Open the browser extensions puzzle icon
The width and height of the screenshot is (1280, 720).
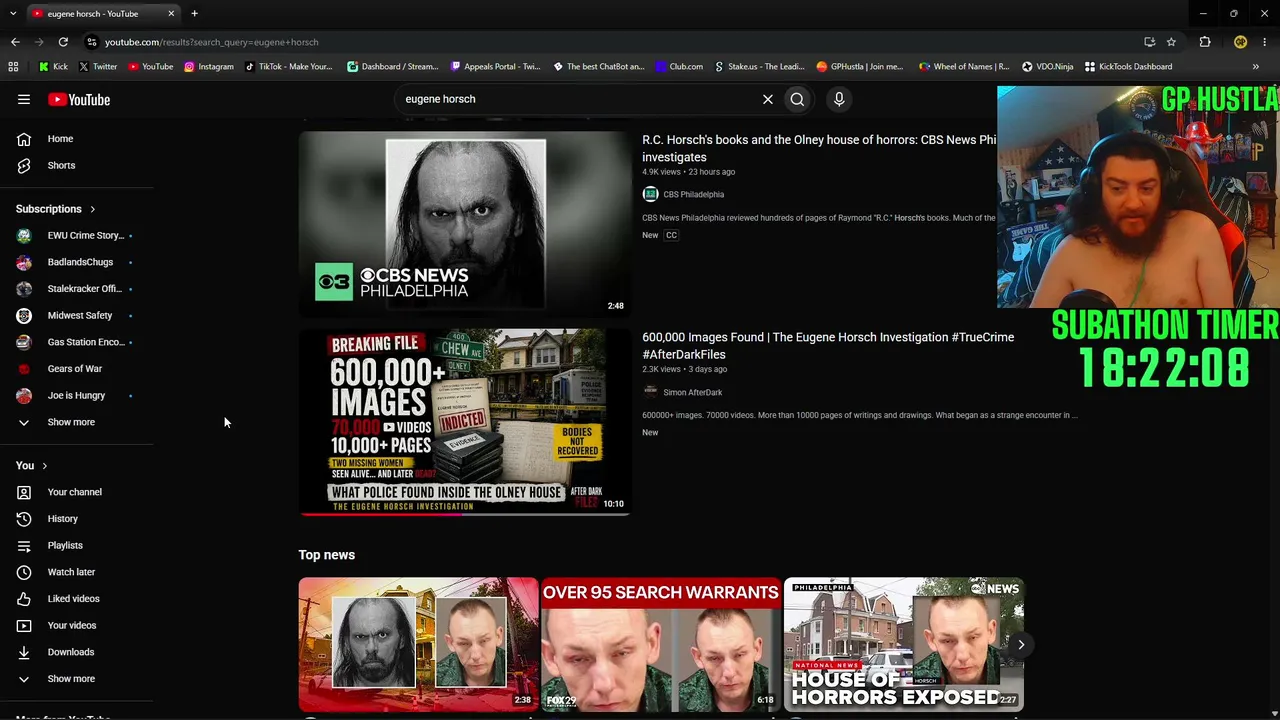[x=1205, y=42]
